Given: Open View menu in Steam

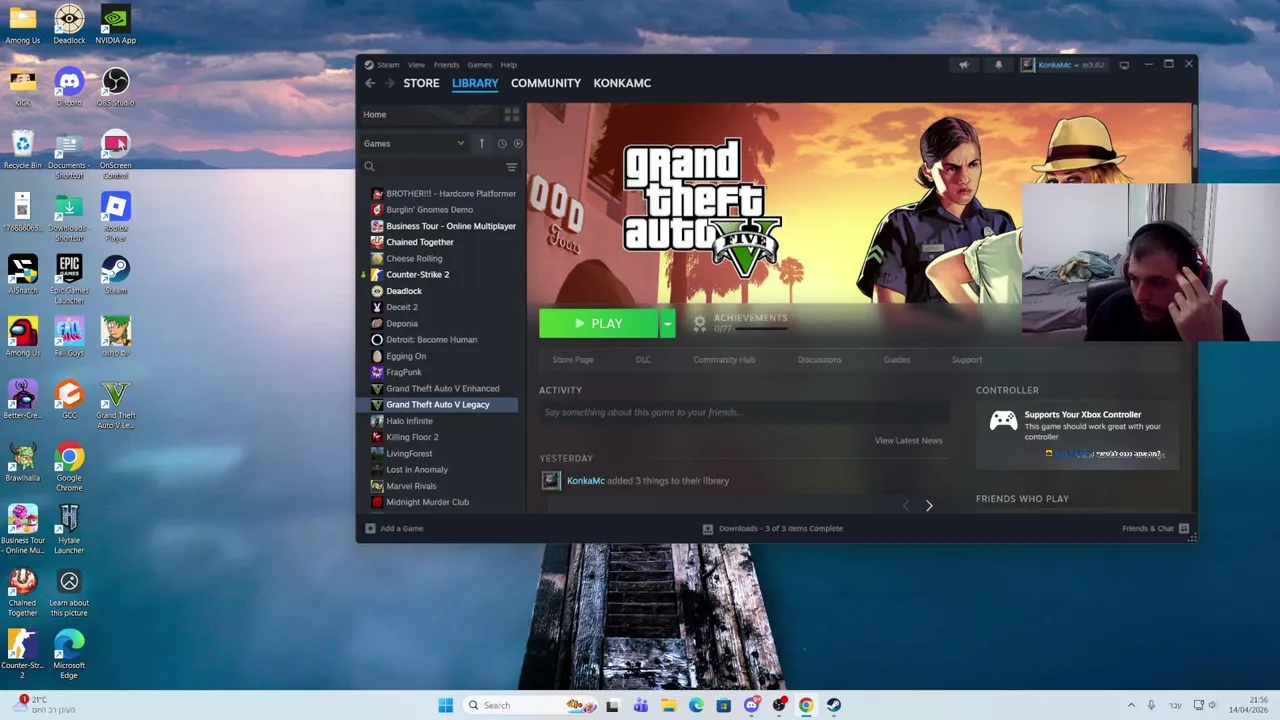Looking at the screenshot, I should tap(416, 65).
